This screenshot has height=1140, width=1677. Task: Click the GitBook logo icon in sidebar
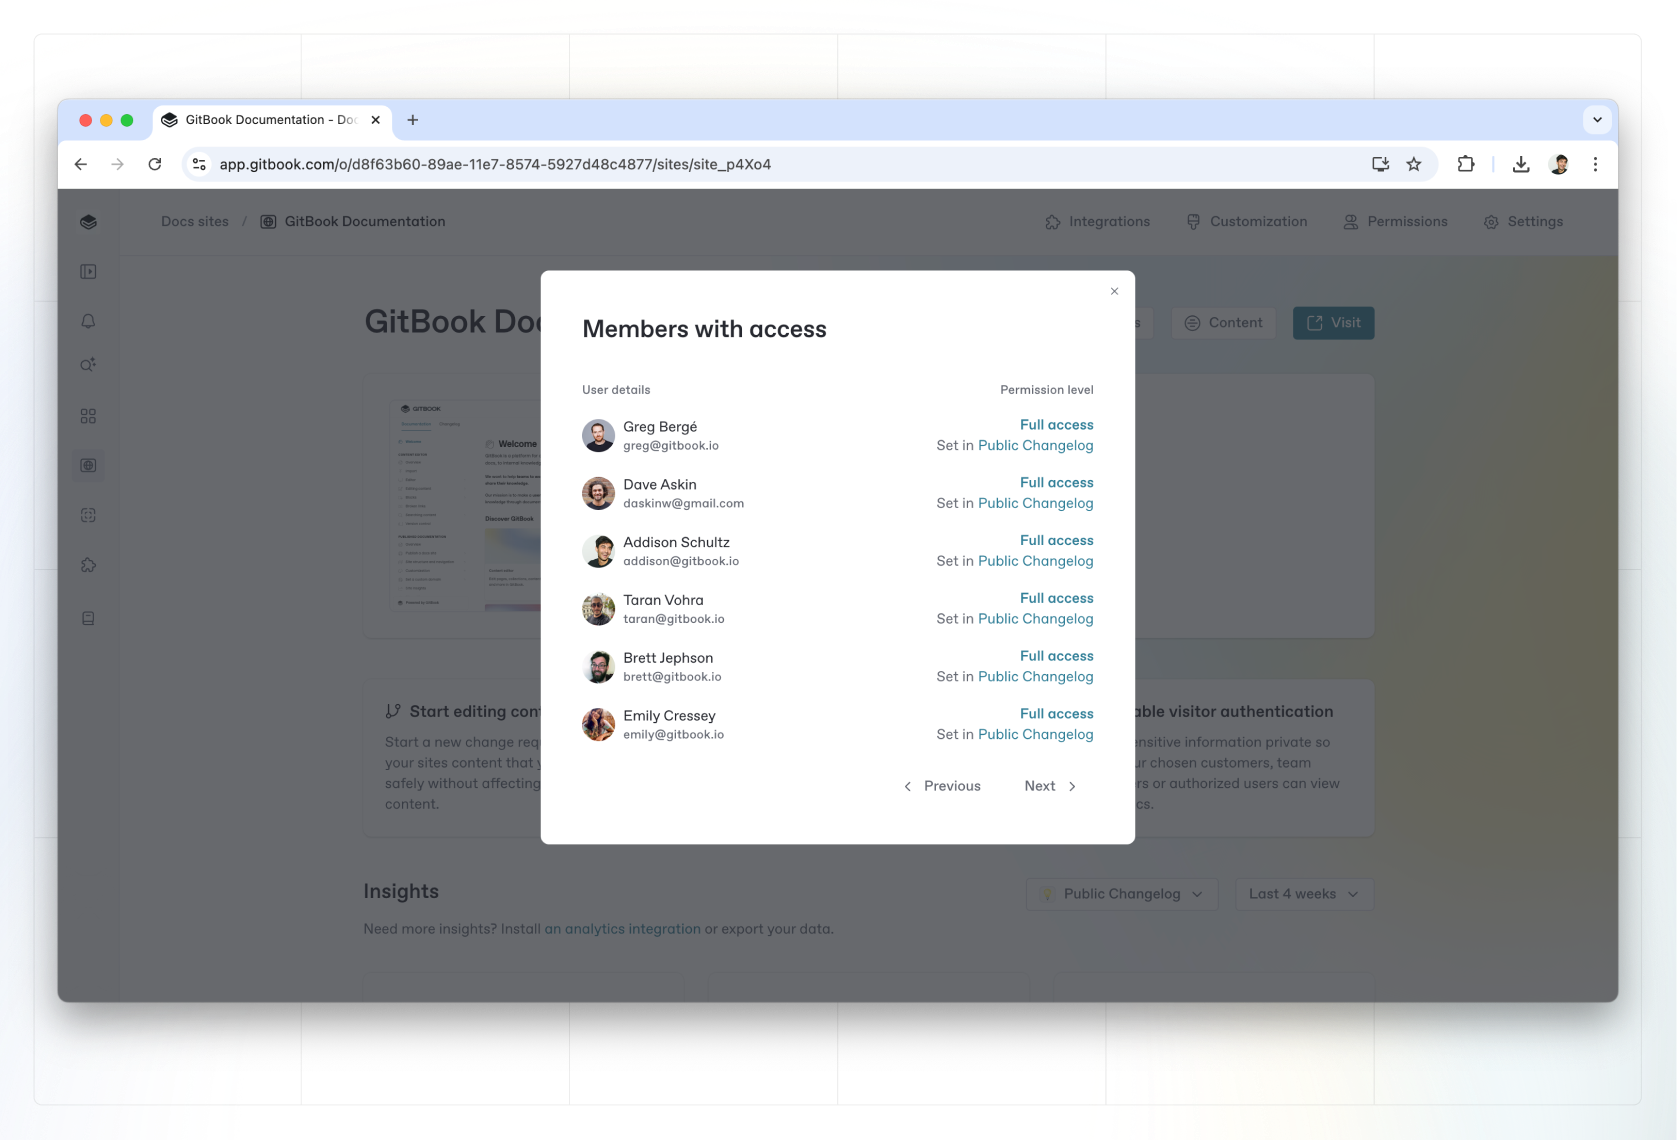(x=88, y=222)
